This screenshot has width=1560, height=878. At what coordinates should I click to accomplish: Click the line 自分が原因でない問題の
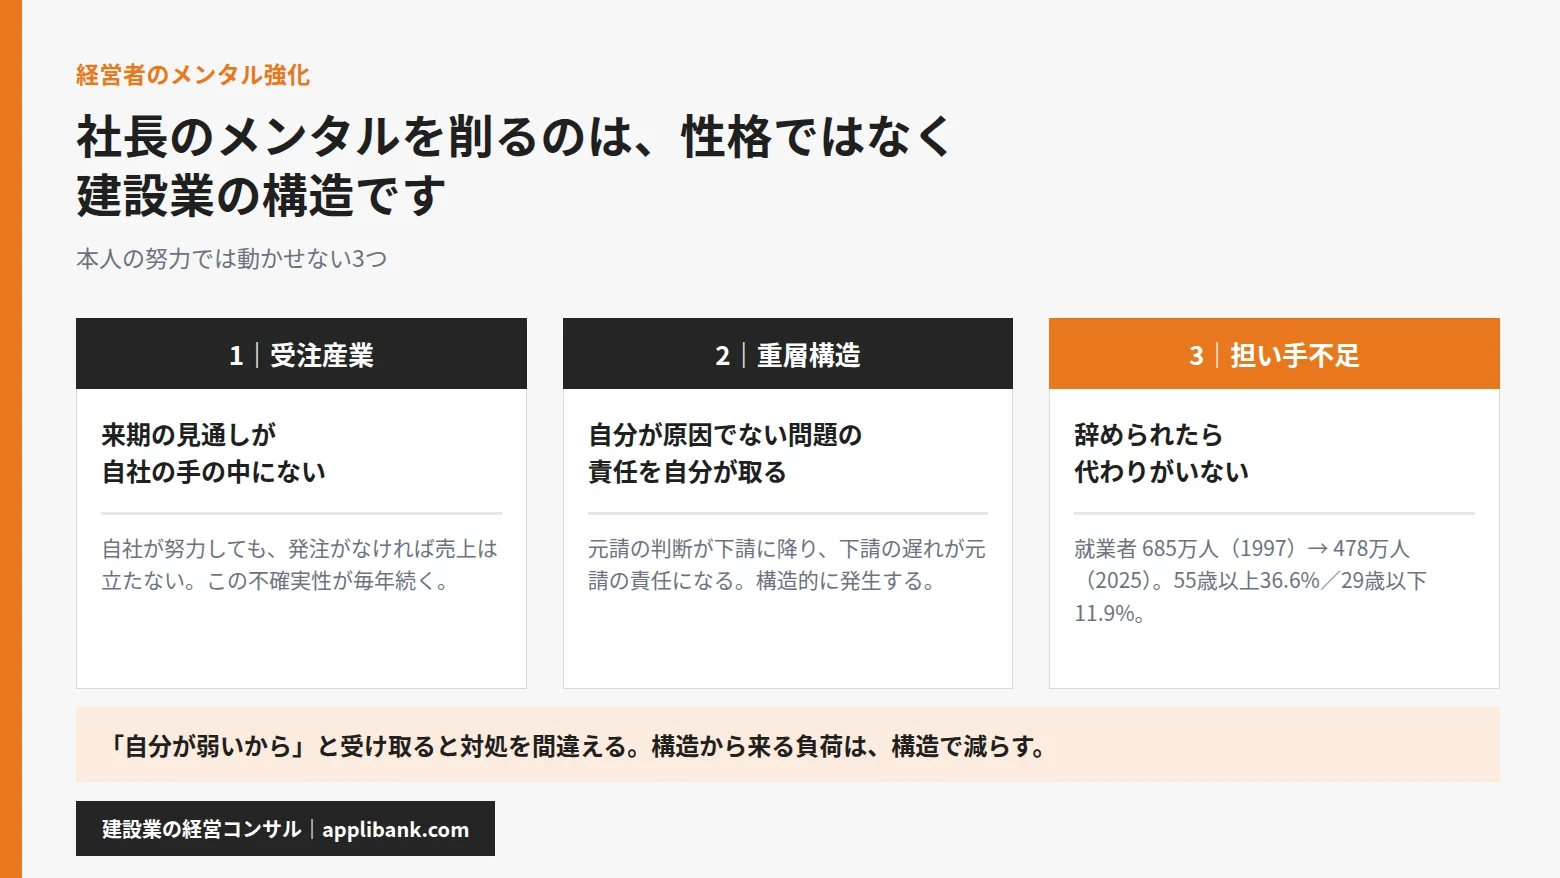tap(725, 435)
